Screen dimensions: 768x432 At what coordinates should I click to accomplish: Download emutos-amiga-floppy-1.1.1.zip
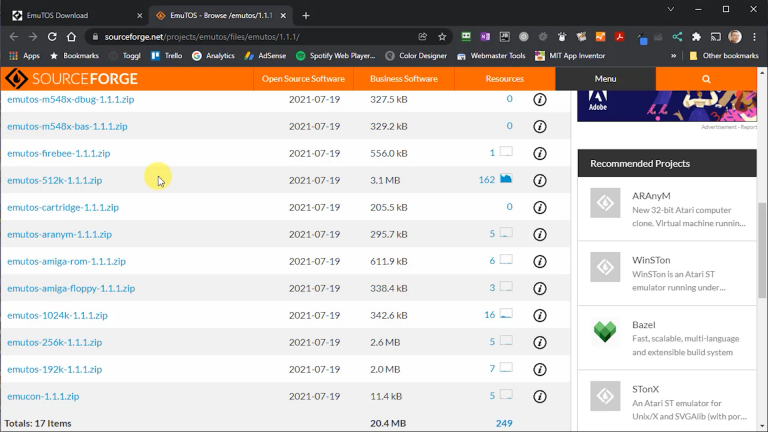[71, 288]
